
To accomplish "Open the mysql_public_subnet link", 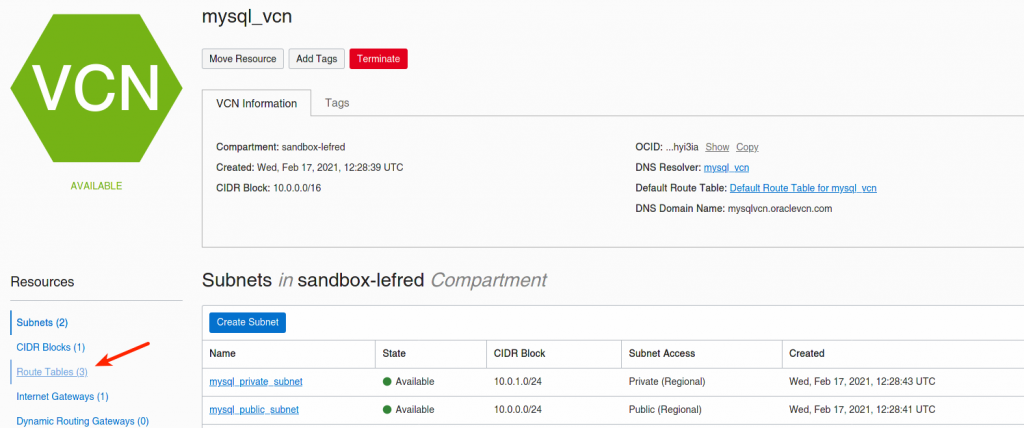I will 254,409.
